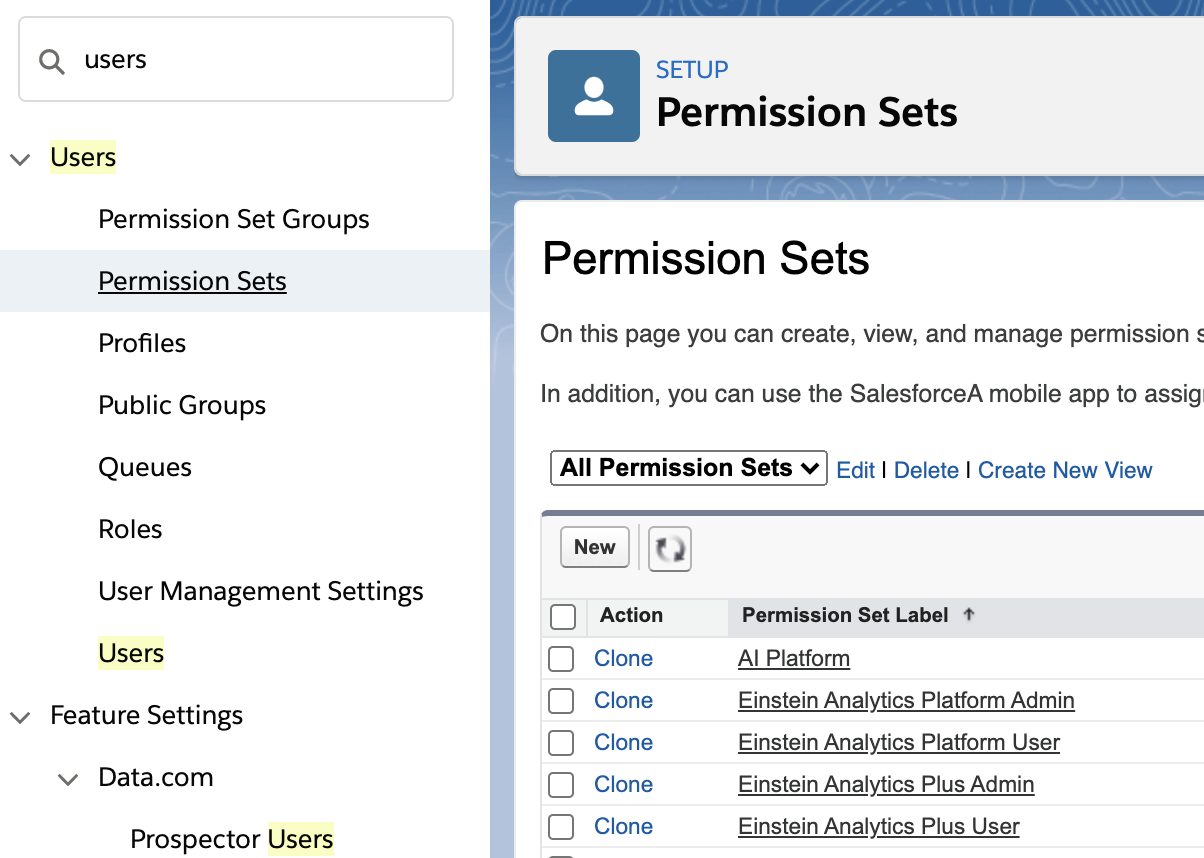Open Einstein Analytics Platform Admin permission set
Screen dimensions: 1204x858
click(x=906, y=701)
